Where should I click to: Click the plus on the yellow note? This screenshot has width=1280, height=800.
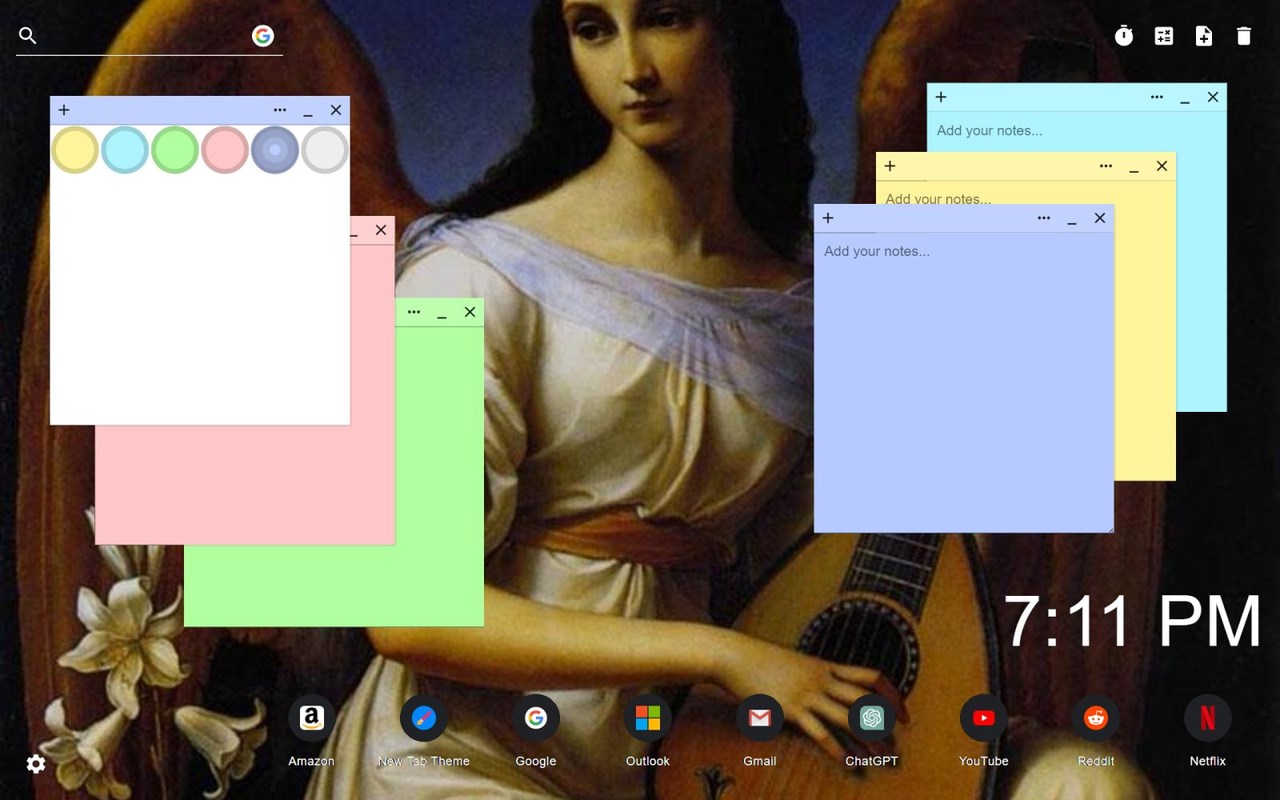pyautogui.click(x=890, y=166)
